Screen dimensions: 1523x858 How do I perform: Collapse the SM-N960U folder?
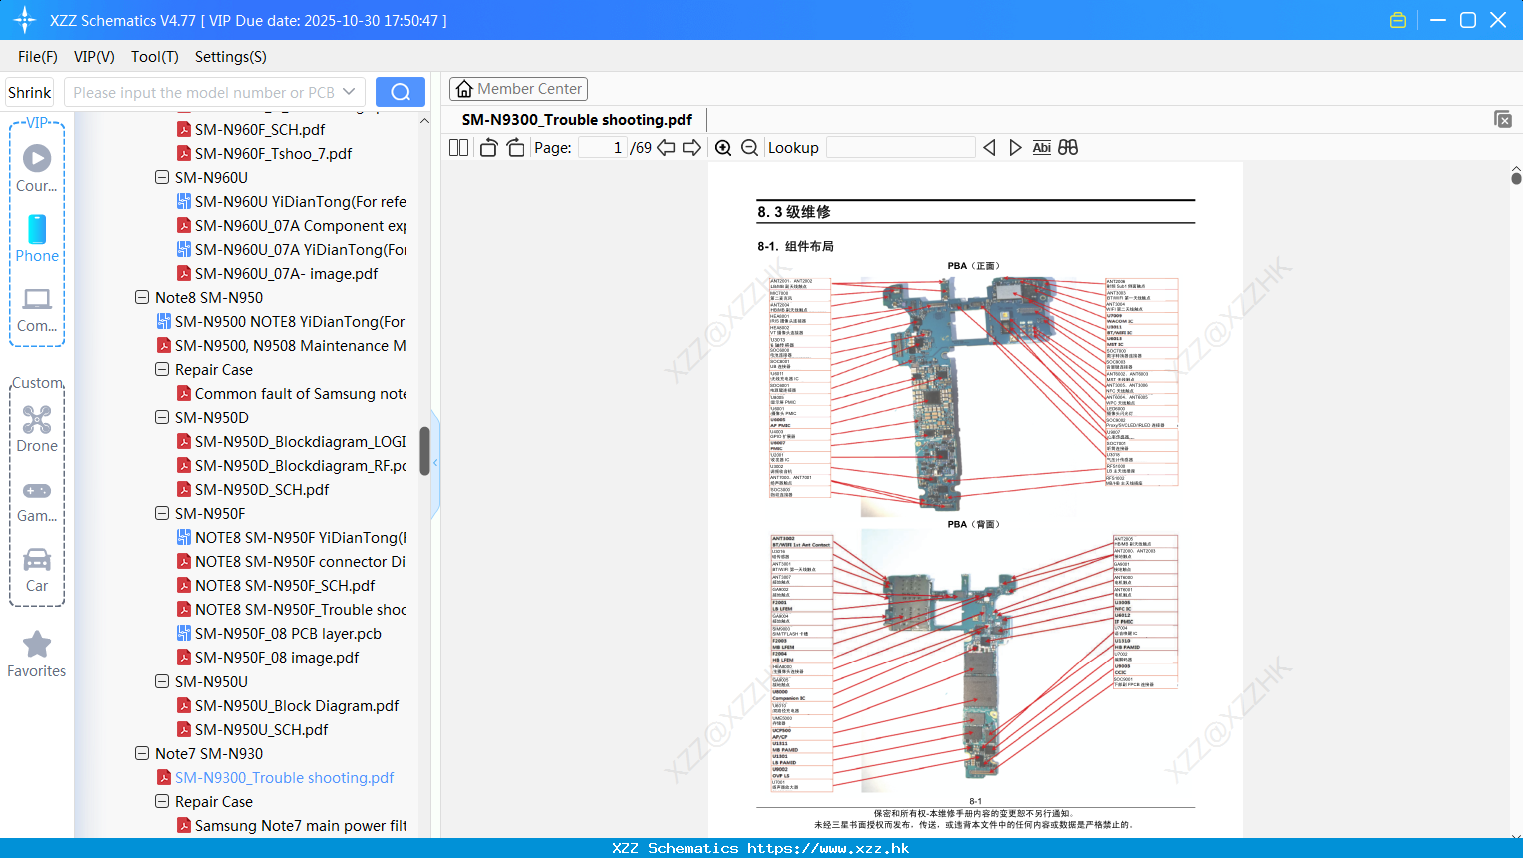(162, 177)
